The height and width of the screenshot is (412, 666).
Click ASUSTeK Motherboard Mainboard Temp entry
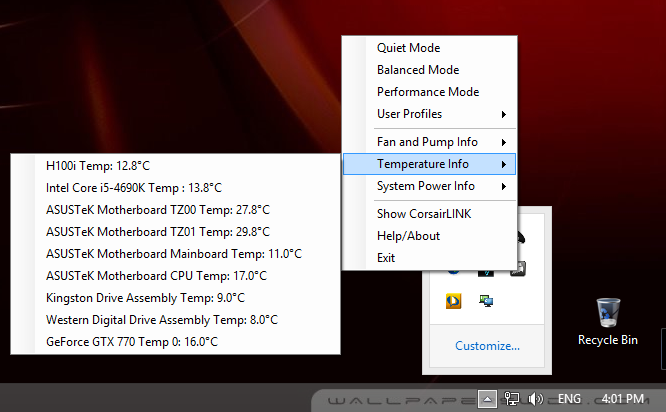(x=175, y=254)
